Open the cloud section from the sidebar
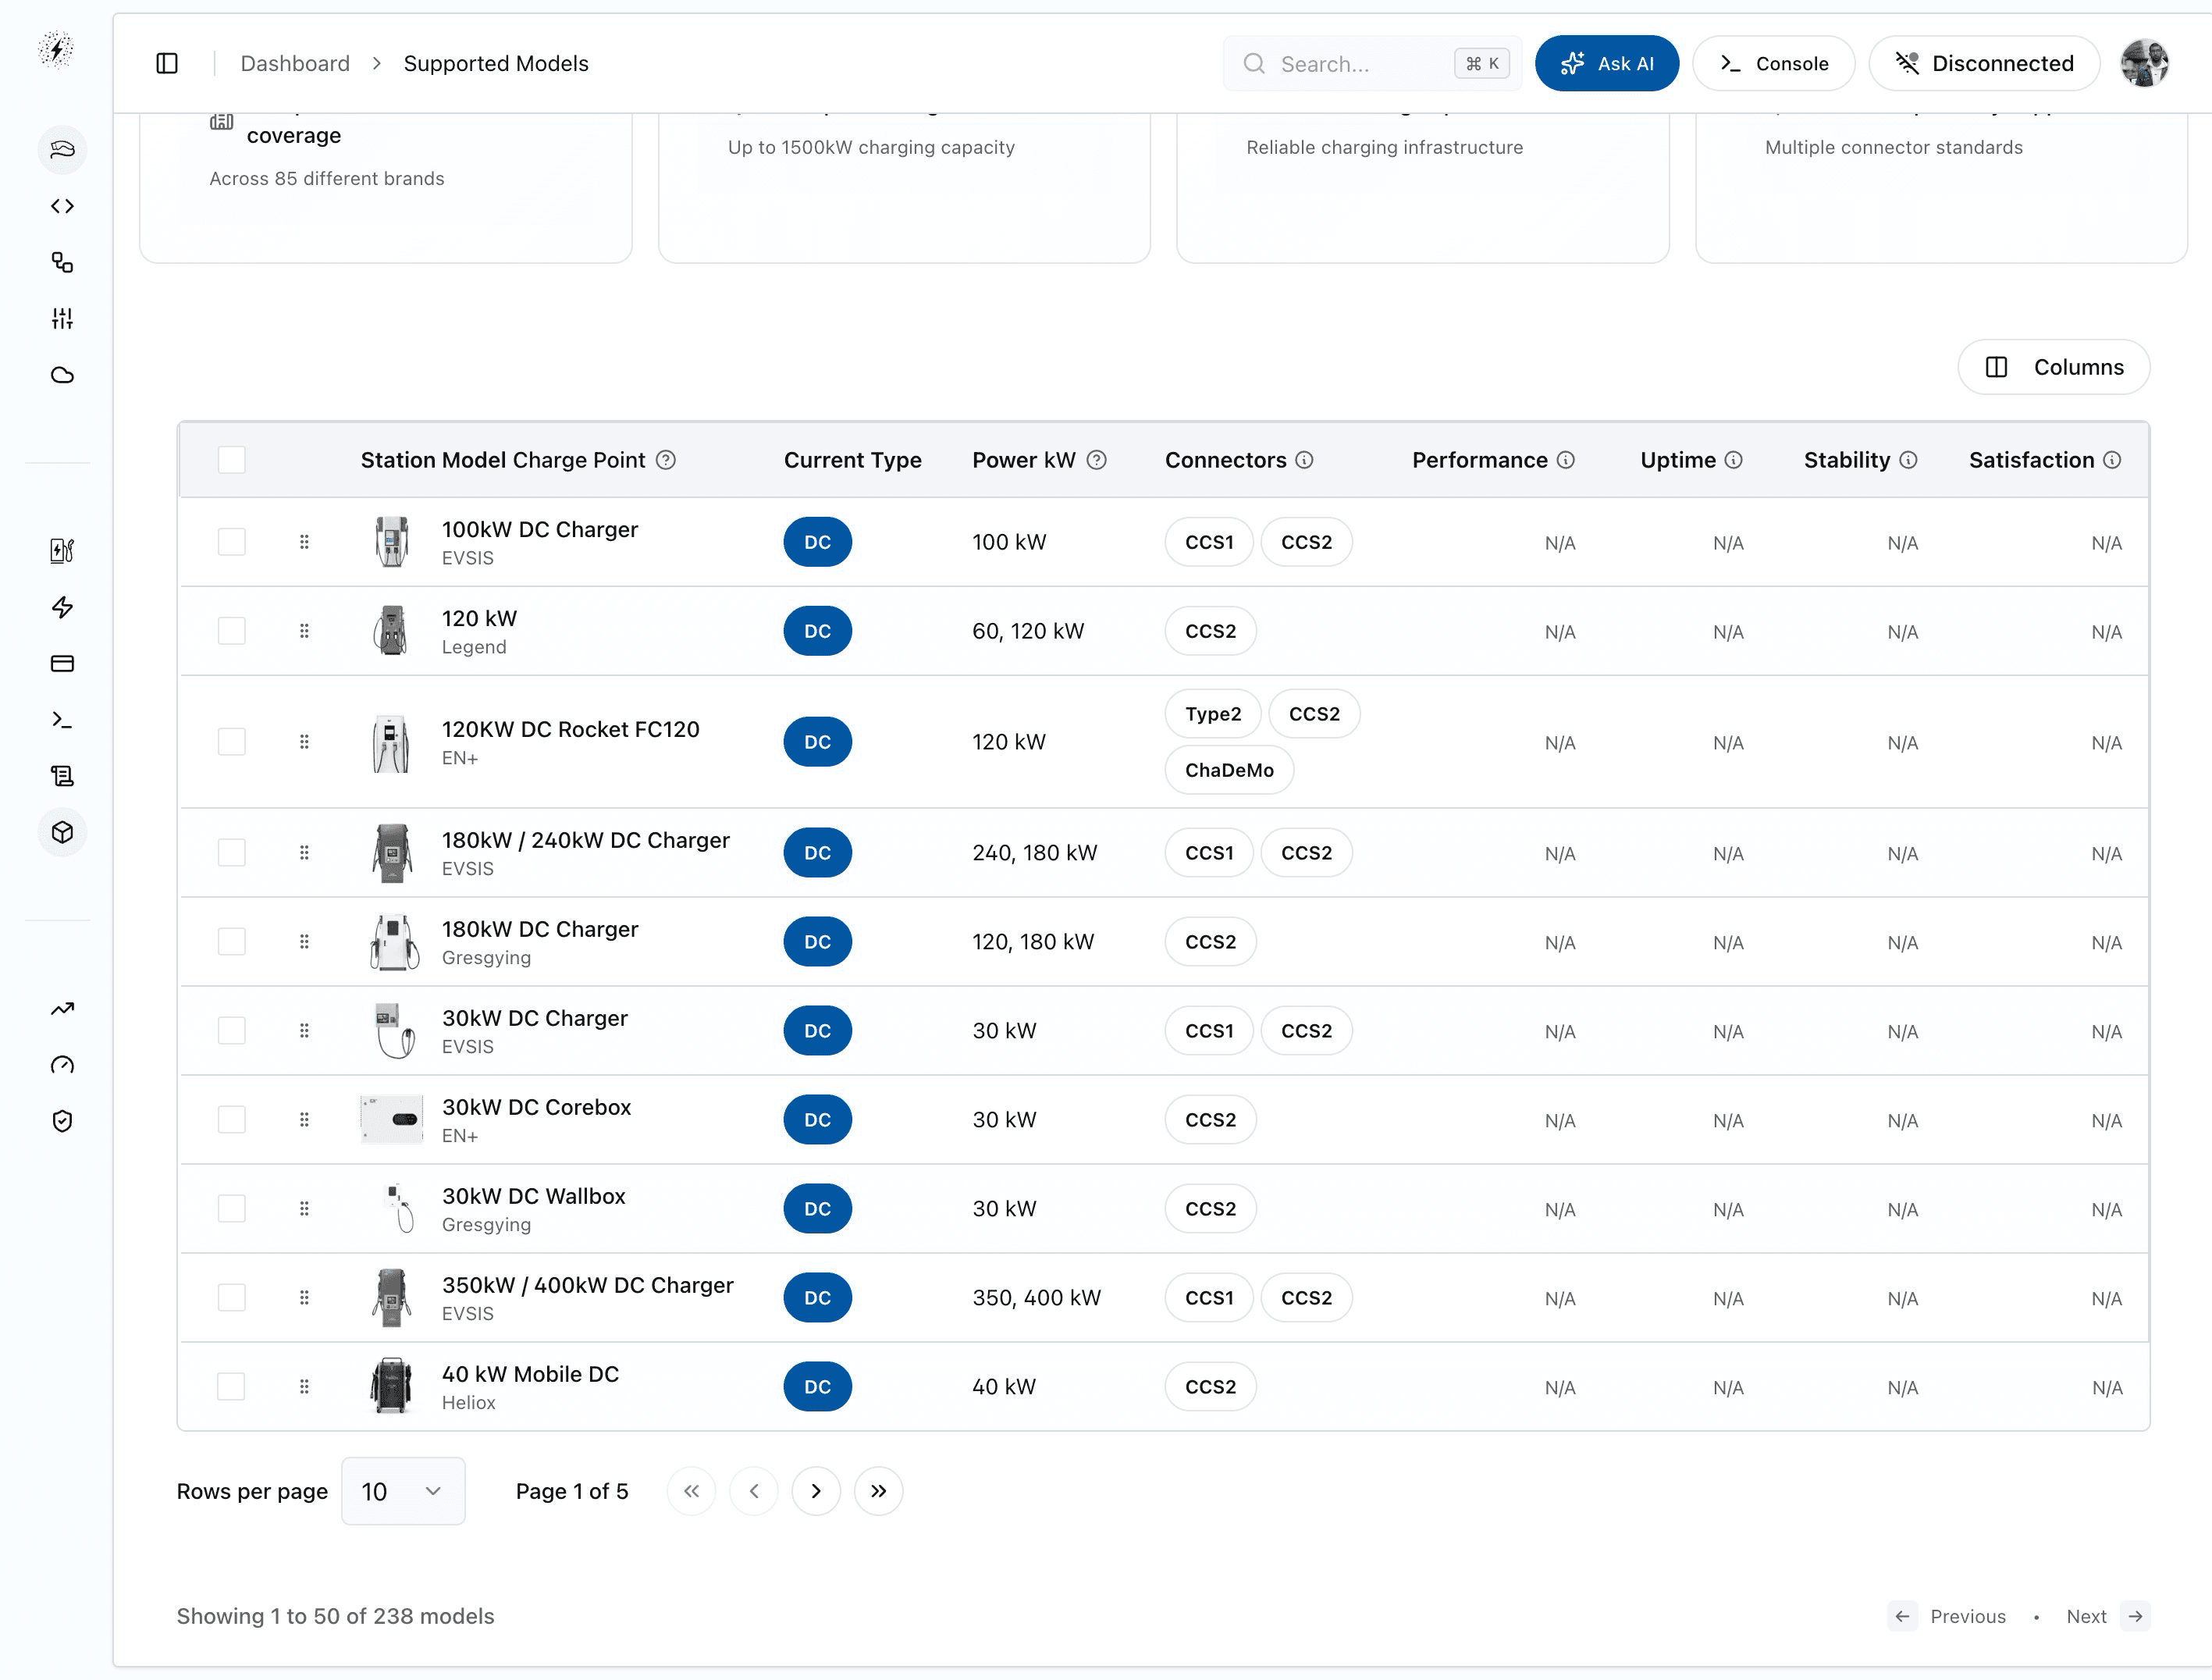 tap(62, 375)
